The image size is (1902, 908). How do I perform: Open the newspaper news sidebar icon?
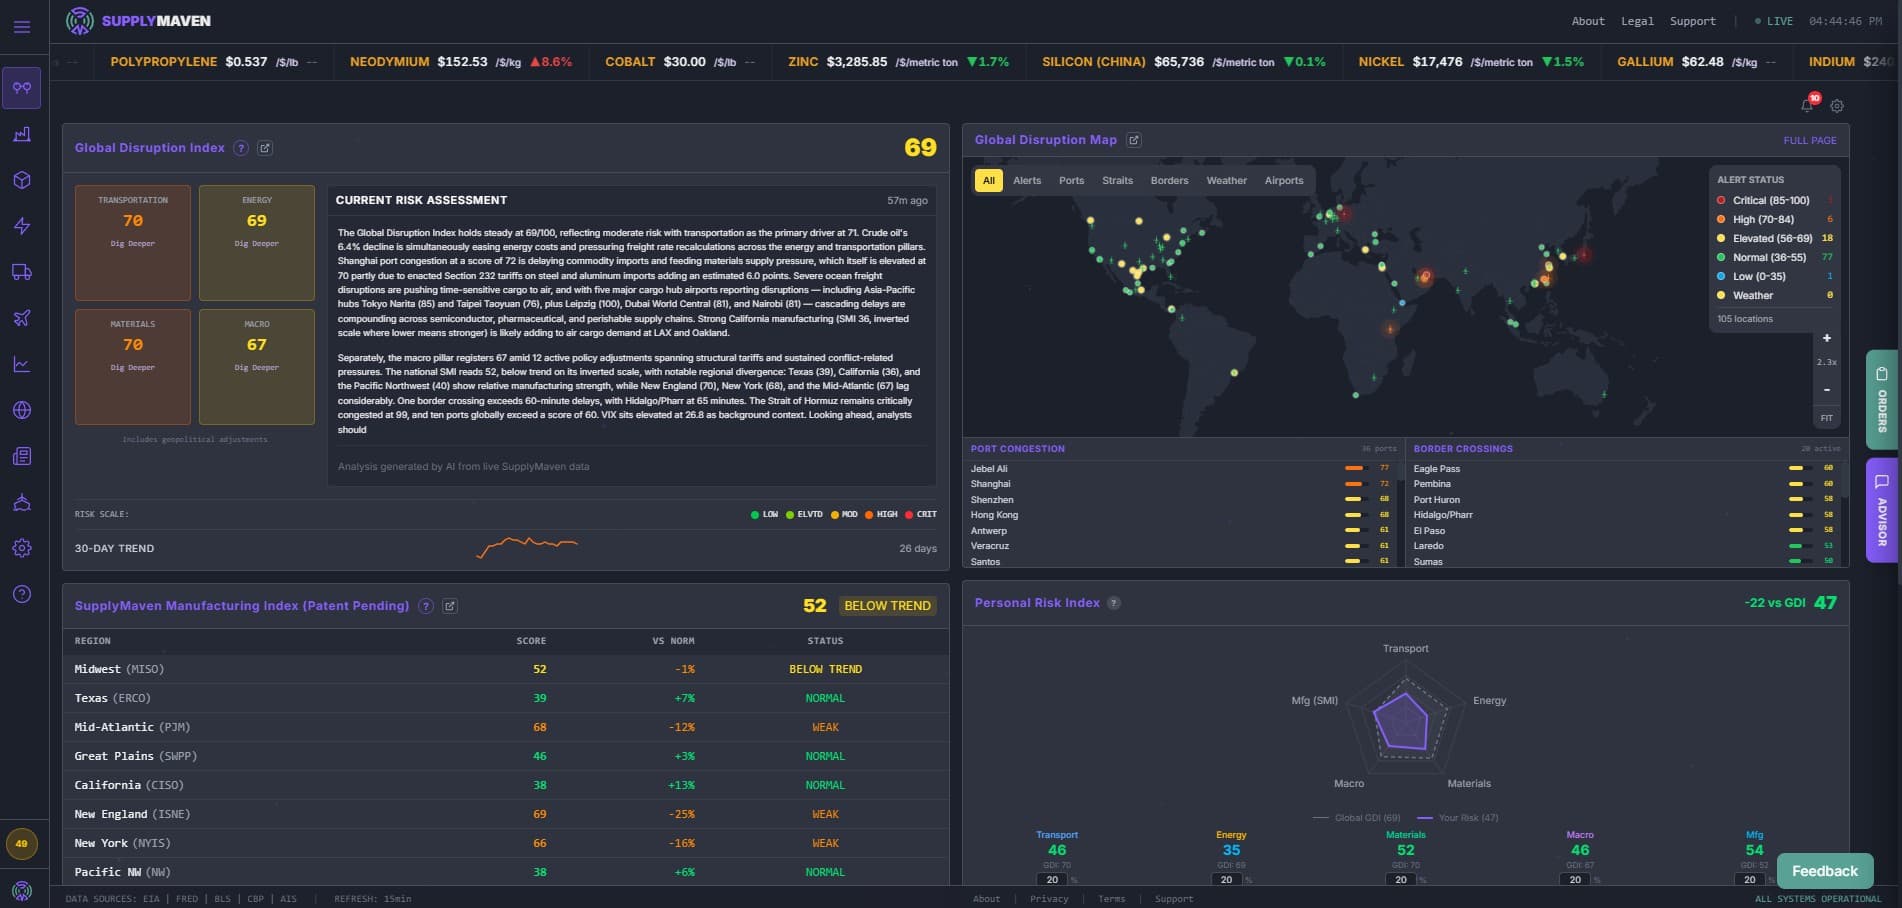click(22, 456)
